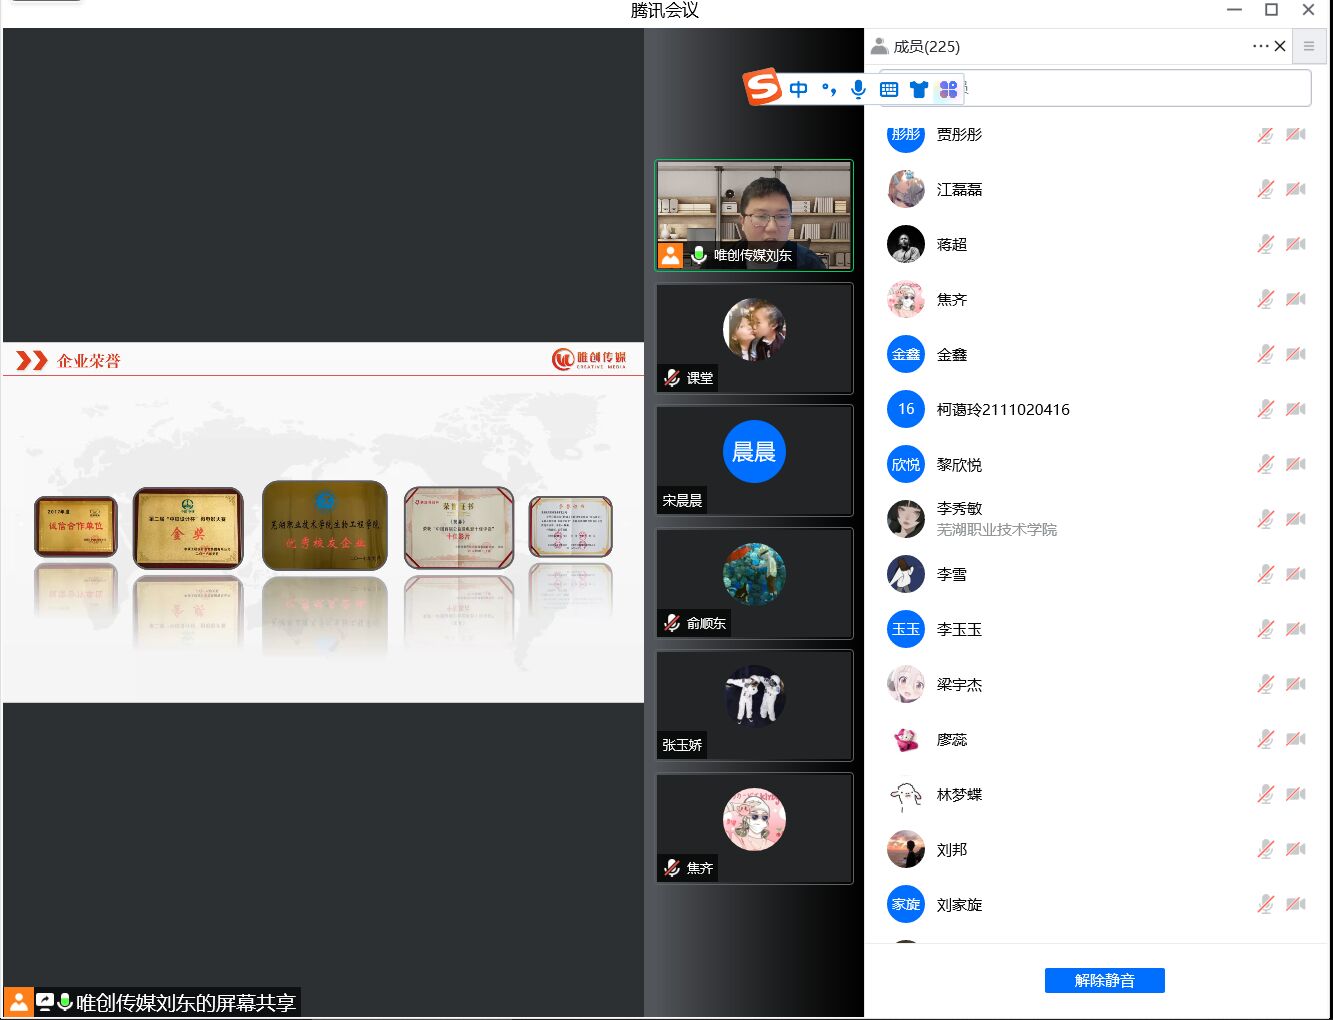Open the side panel hamburger menu

[1308, 46]
